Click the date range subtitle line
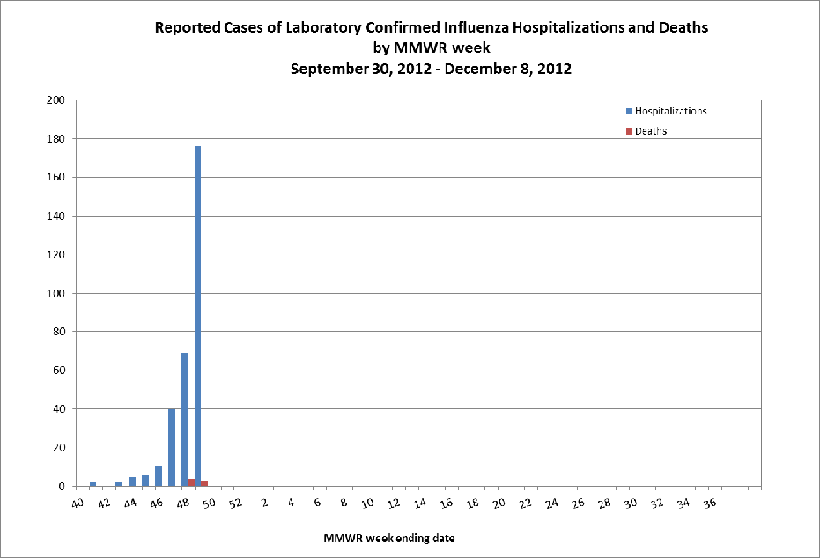 pyautogui.click(x=431, y=69)
